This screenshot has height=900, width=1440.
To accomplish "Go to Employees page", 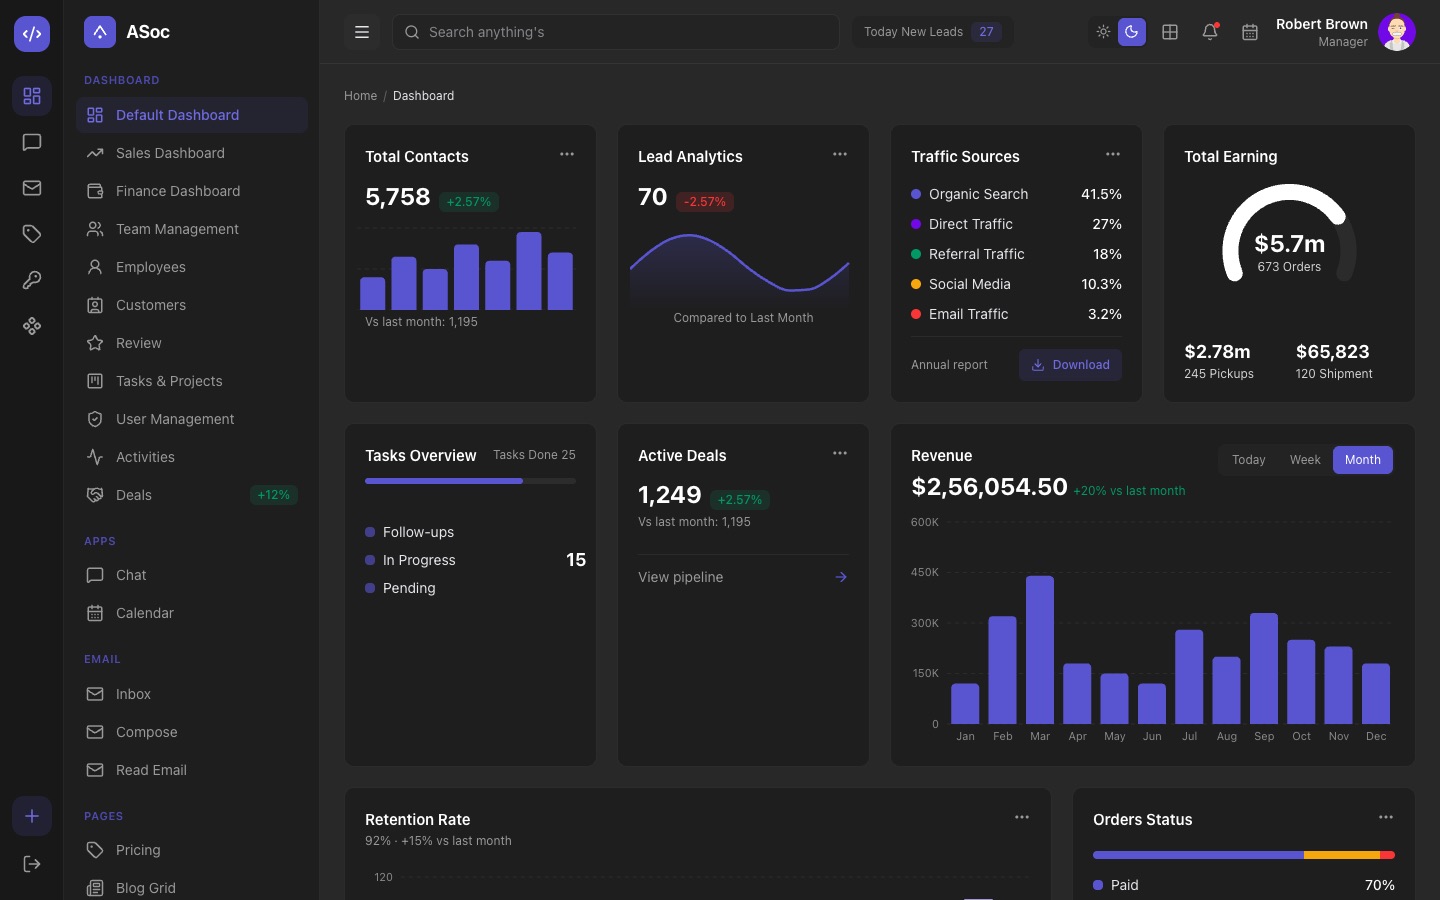I will click(x=192, y=267).
